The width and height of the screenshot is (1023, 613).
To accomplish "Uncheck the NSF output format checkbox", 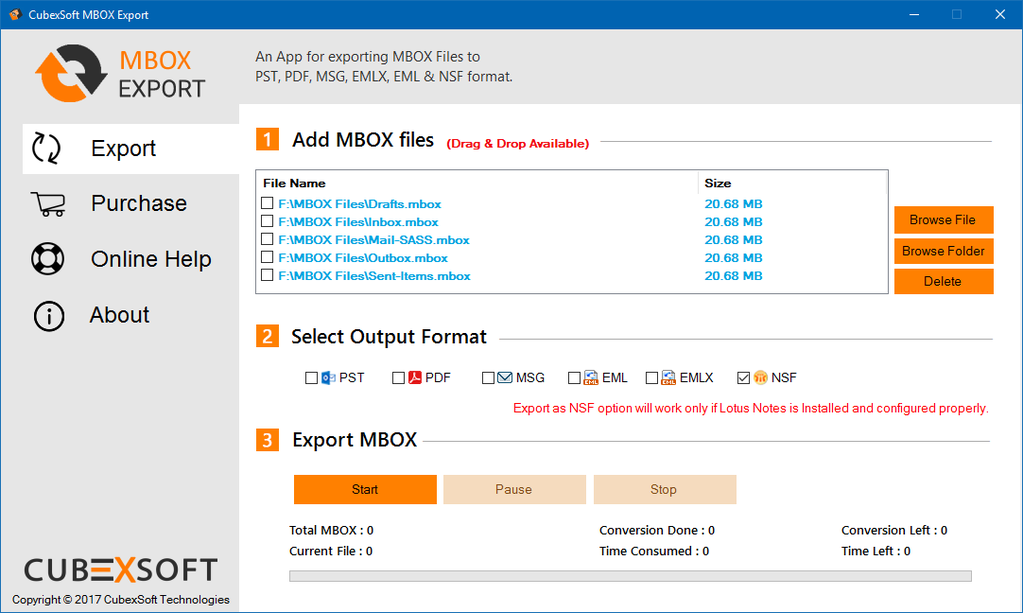I will tap(743, 378).
